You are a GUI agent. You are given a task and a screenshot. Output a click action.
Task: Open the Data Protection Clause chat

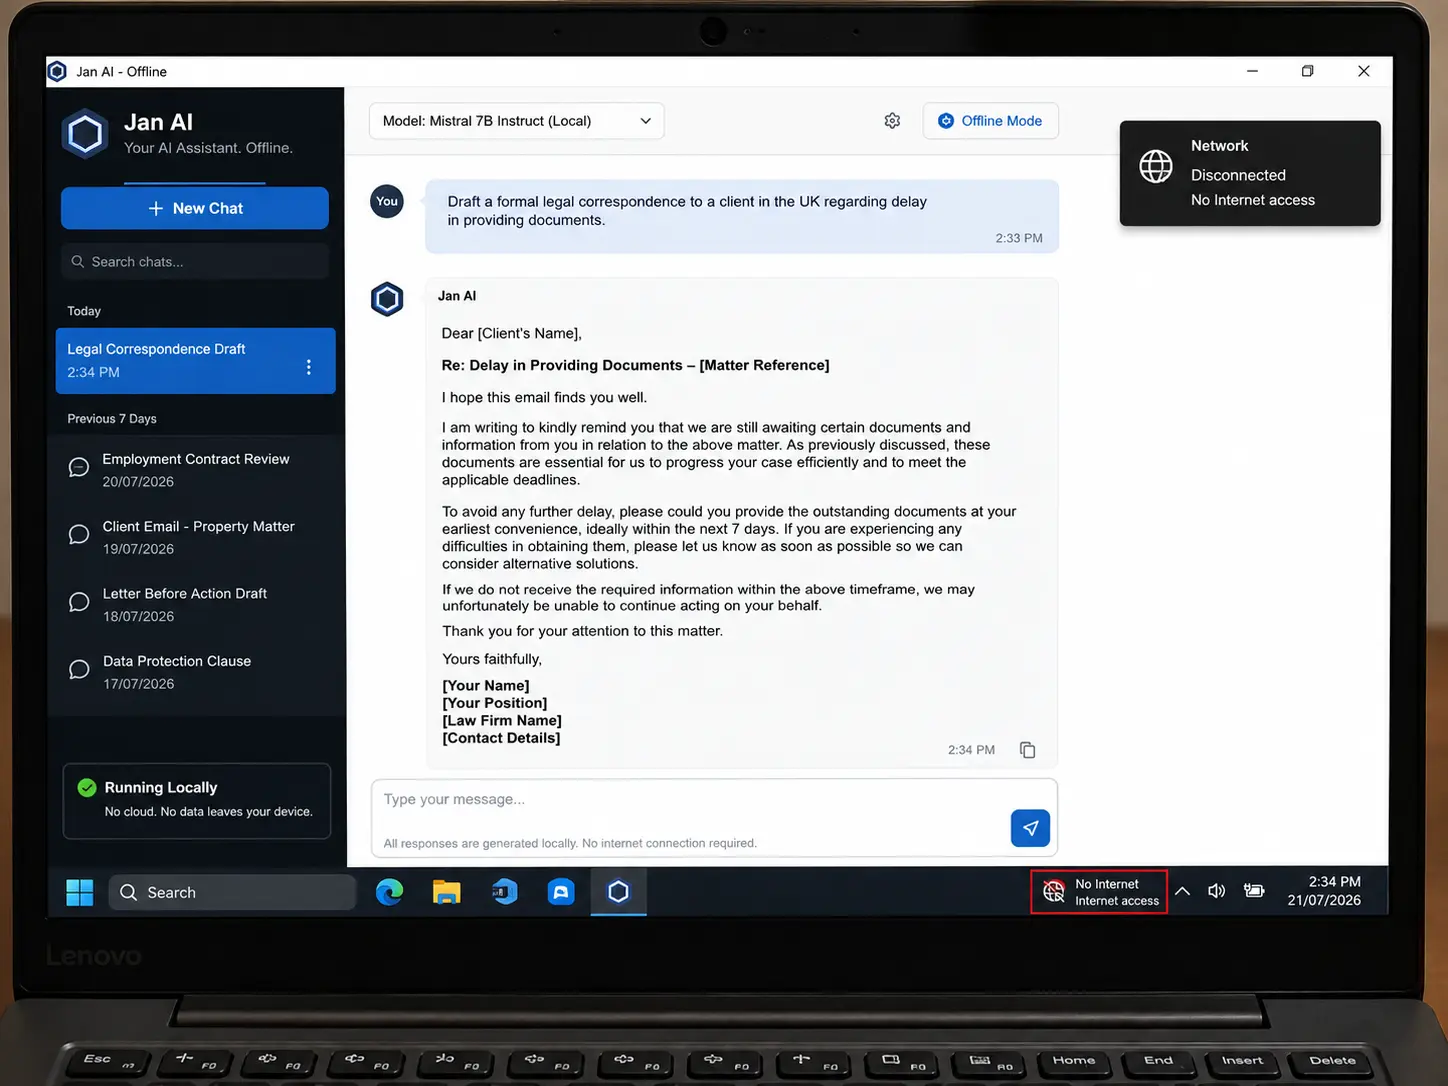pyautogui.click(x=195, y=672)
